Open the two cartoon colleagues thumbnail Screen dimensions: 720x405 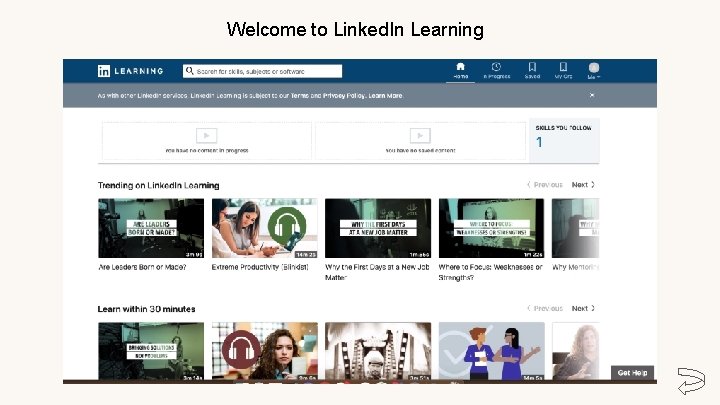click(x=491, y=351)
